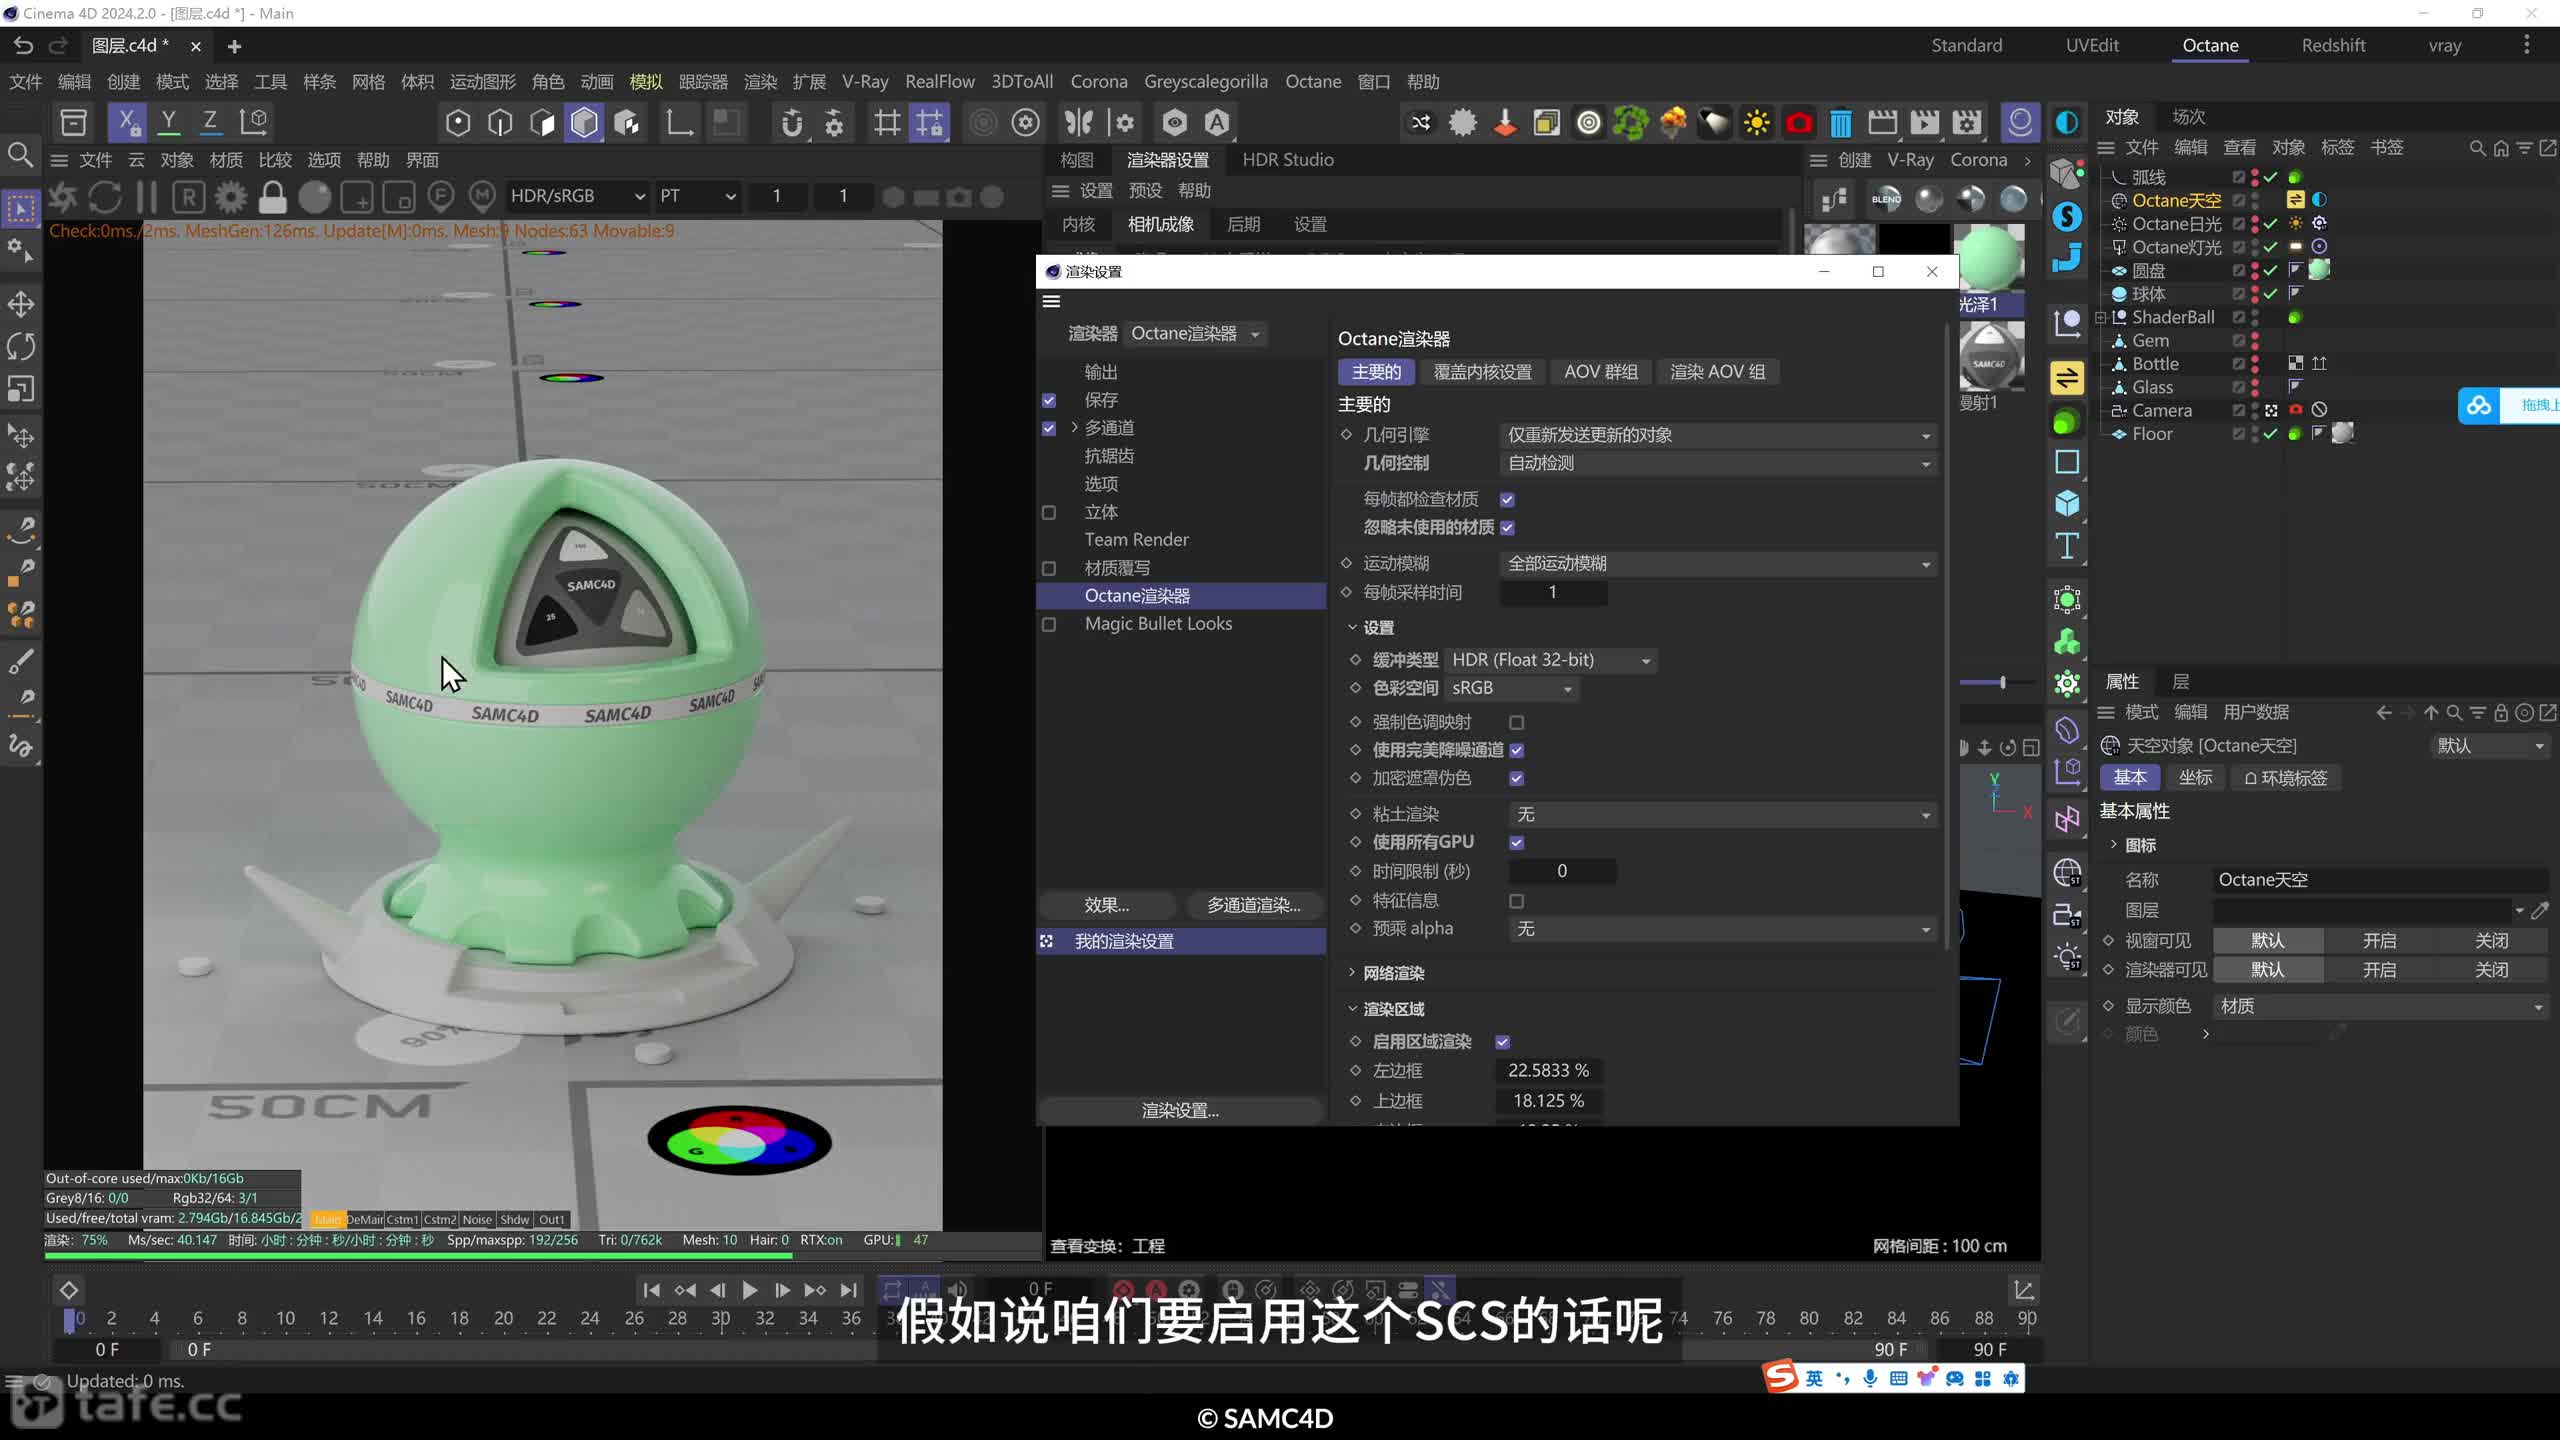The image size is (2560, 1440).
Task: Click the 多通道渲染... button
Action: coord(1253,905)
